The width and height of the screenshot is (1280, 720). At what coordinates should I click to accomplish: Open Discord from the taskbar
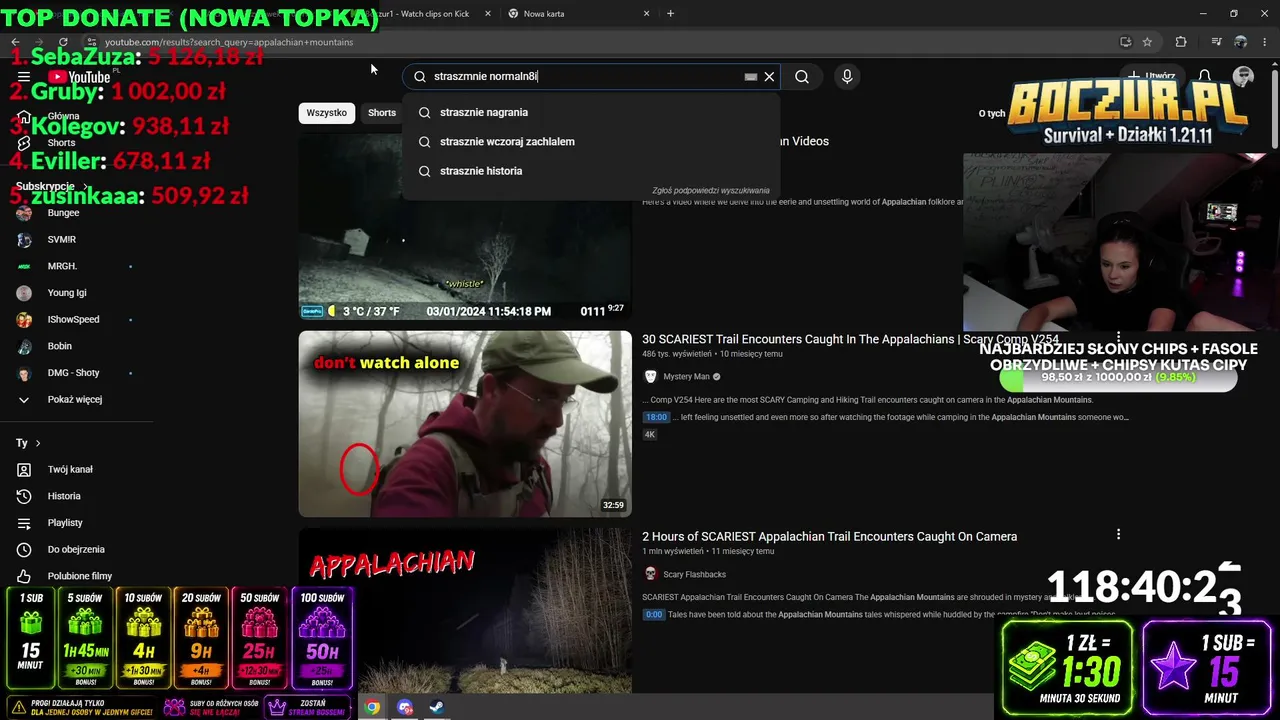pos(405,707)
